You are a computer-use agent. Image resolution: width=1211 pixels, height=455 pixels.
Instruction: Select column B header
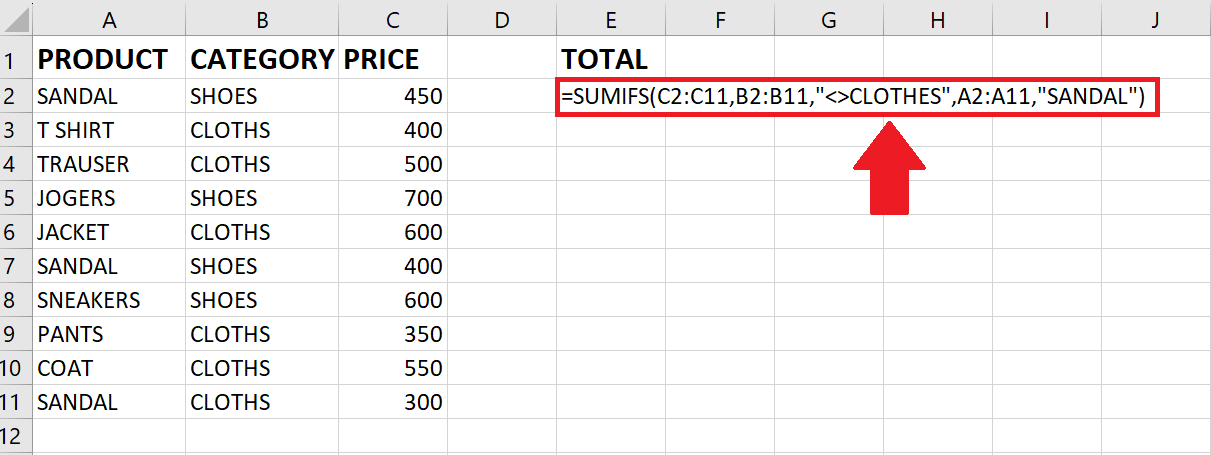(262, 19)
